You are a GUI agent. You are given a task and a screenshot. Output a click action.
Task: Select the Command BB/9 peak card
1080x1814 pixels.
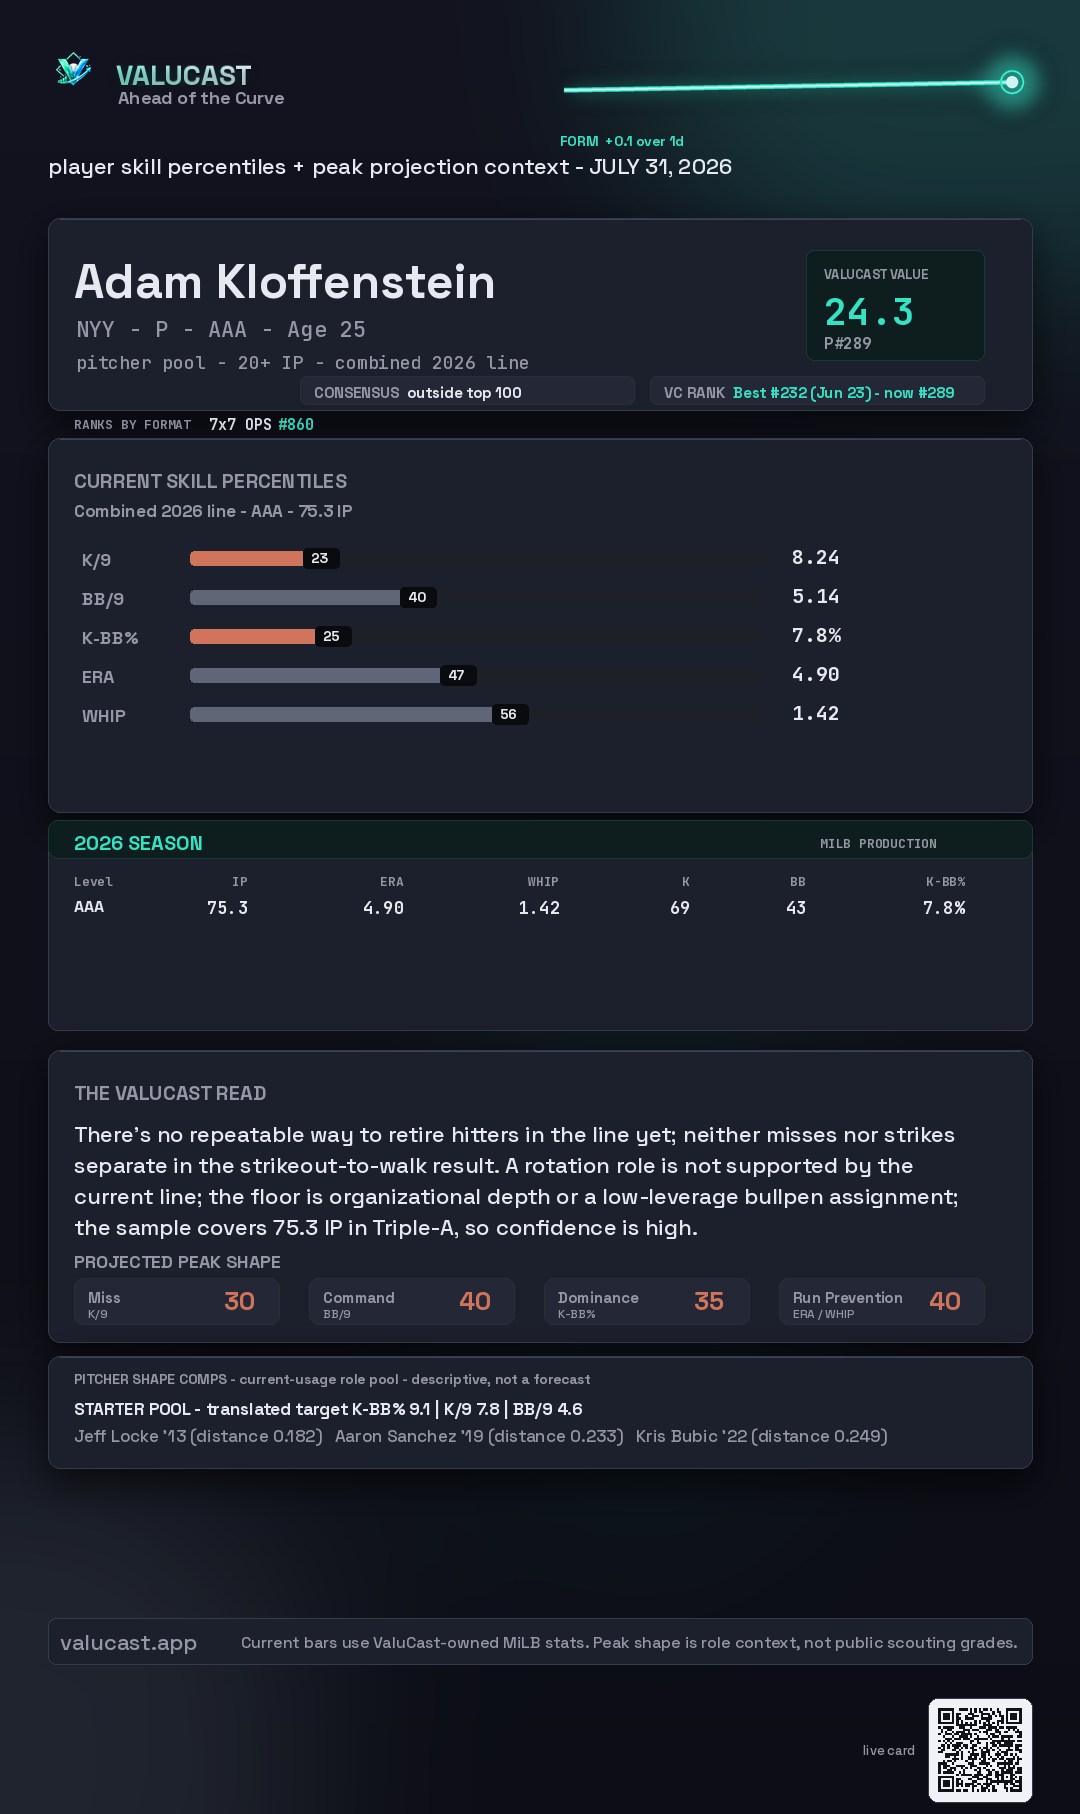pyautogui.click(x=412, y=1301)
